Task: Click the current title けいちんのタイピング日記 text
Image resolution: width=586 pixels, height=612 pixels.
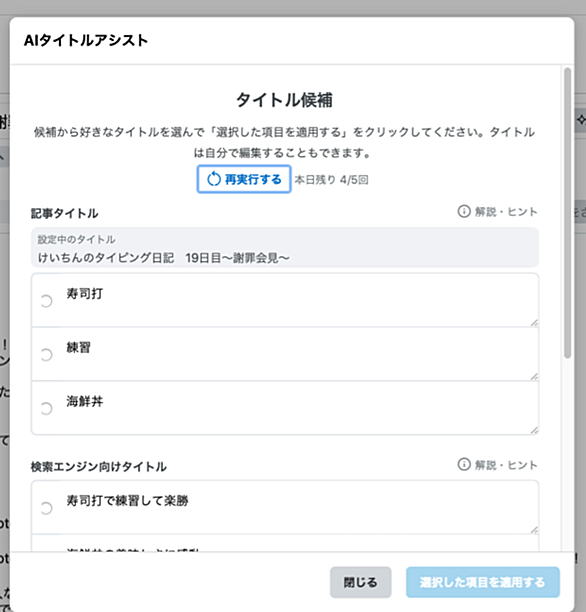Action: pos(164,258)
